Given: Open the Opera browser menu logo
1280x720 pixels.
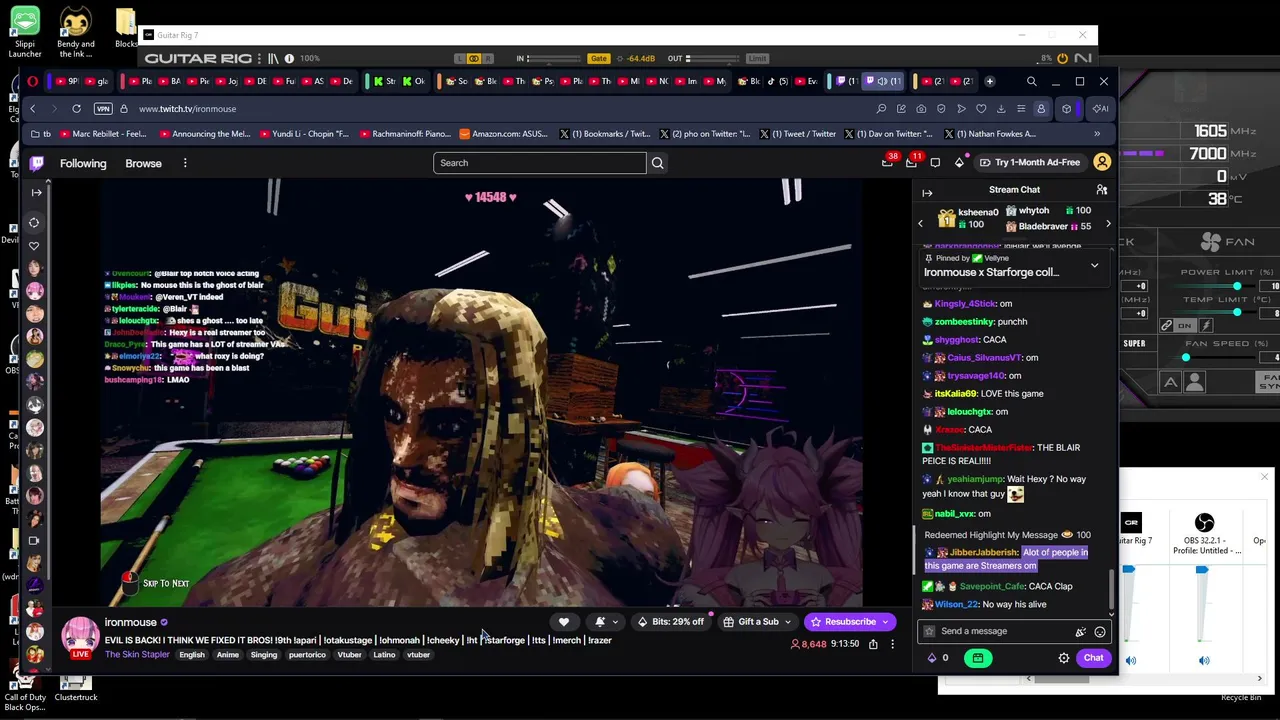Looking at the screenshot, I should (x=32, y=81).
